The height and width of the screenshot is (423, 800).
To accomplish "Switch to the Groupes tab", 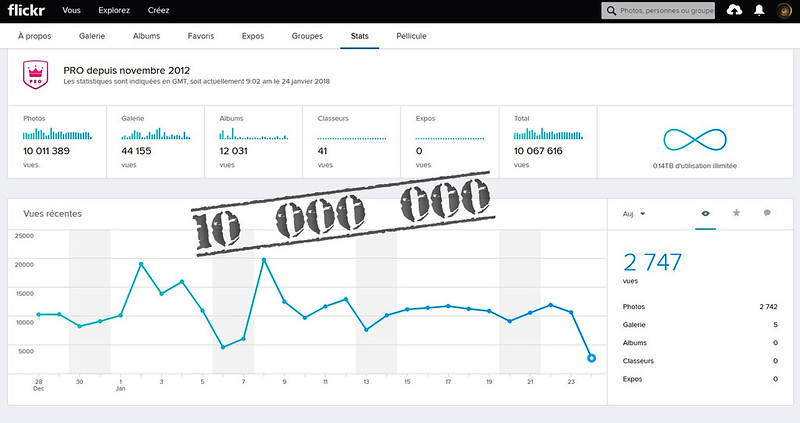I will (x=307, y=36).
